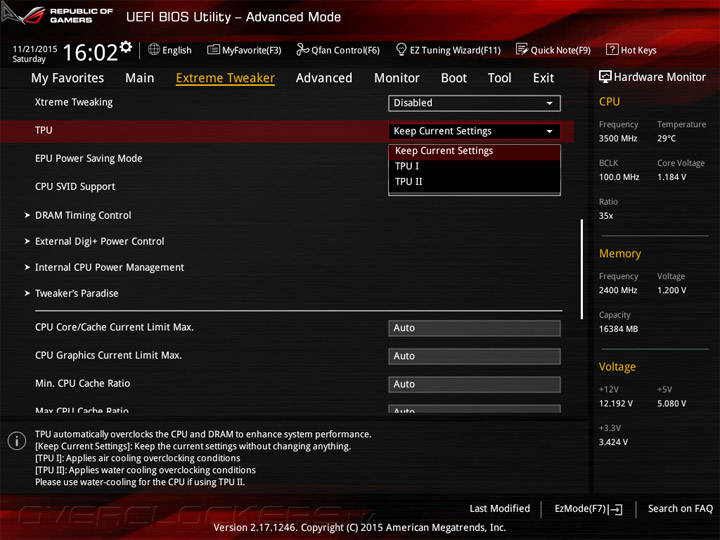Click the 11/21/2015 Saturday date
Image resolution: width=720 pixels, height=540 pixels.
click(35, 54)
